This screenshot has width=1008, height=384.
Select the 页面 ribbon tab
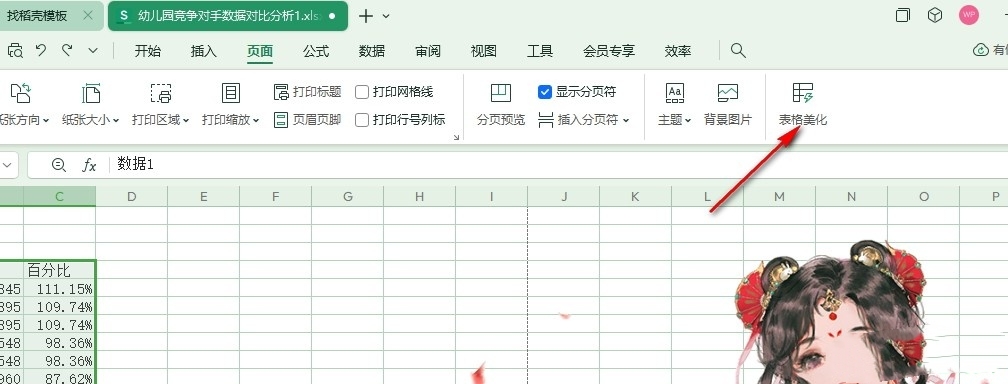260,51
